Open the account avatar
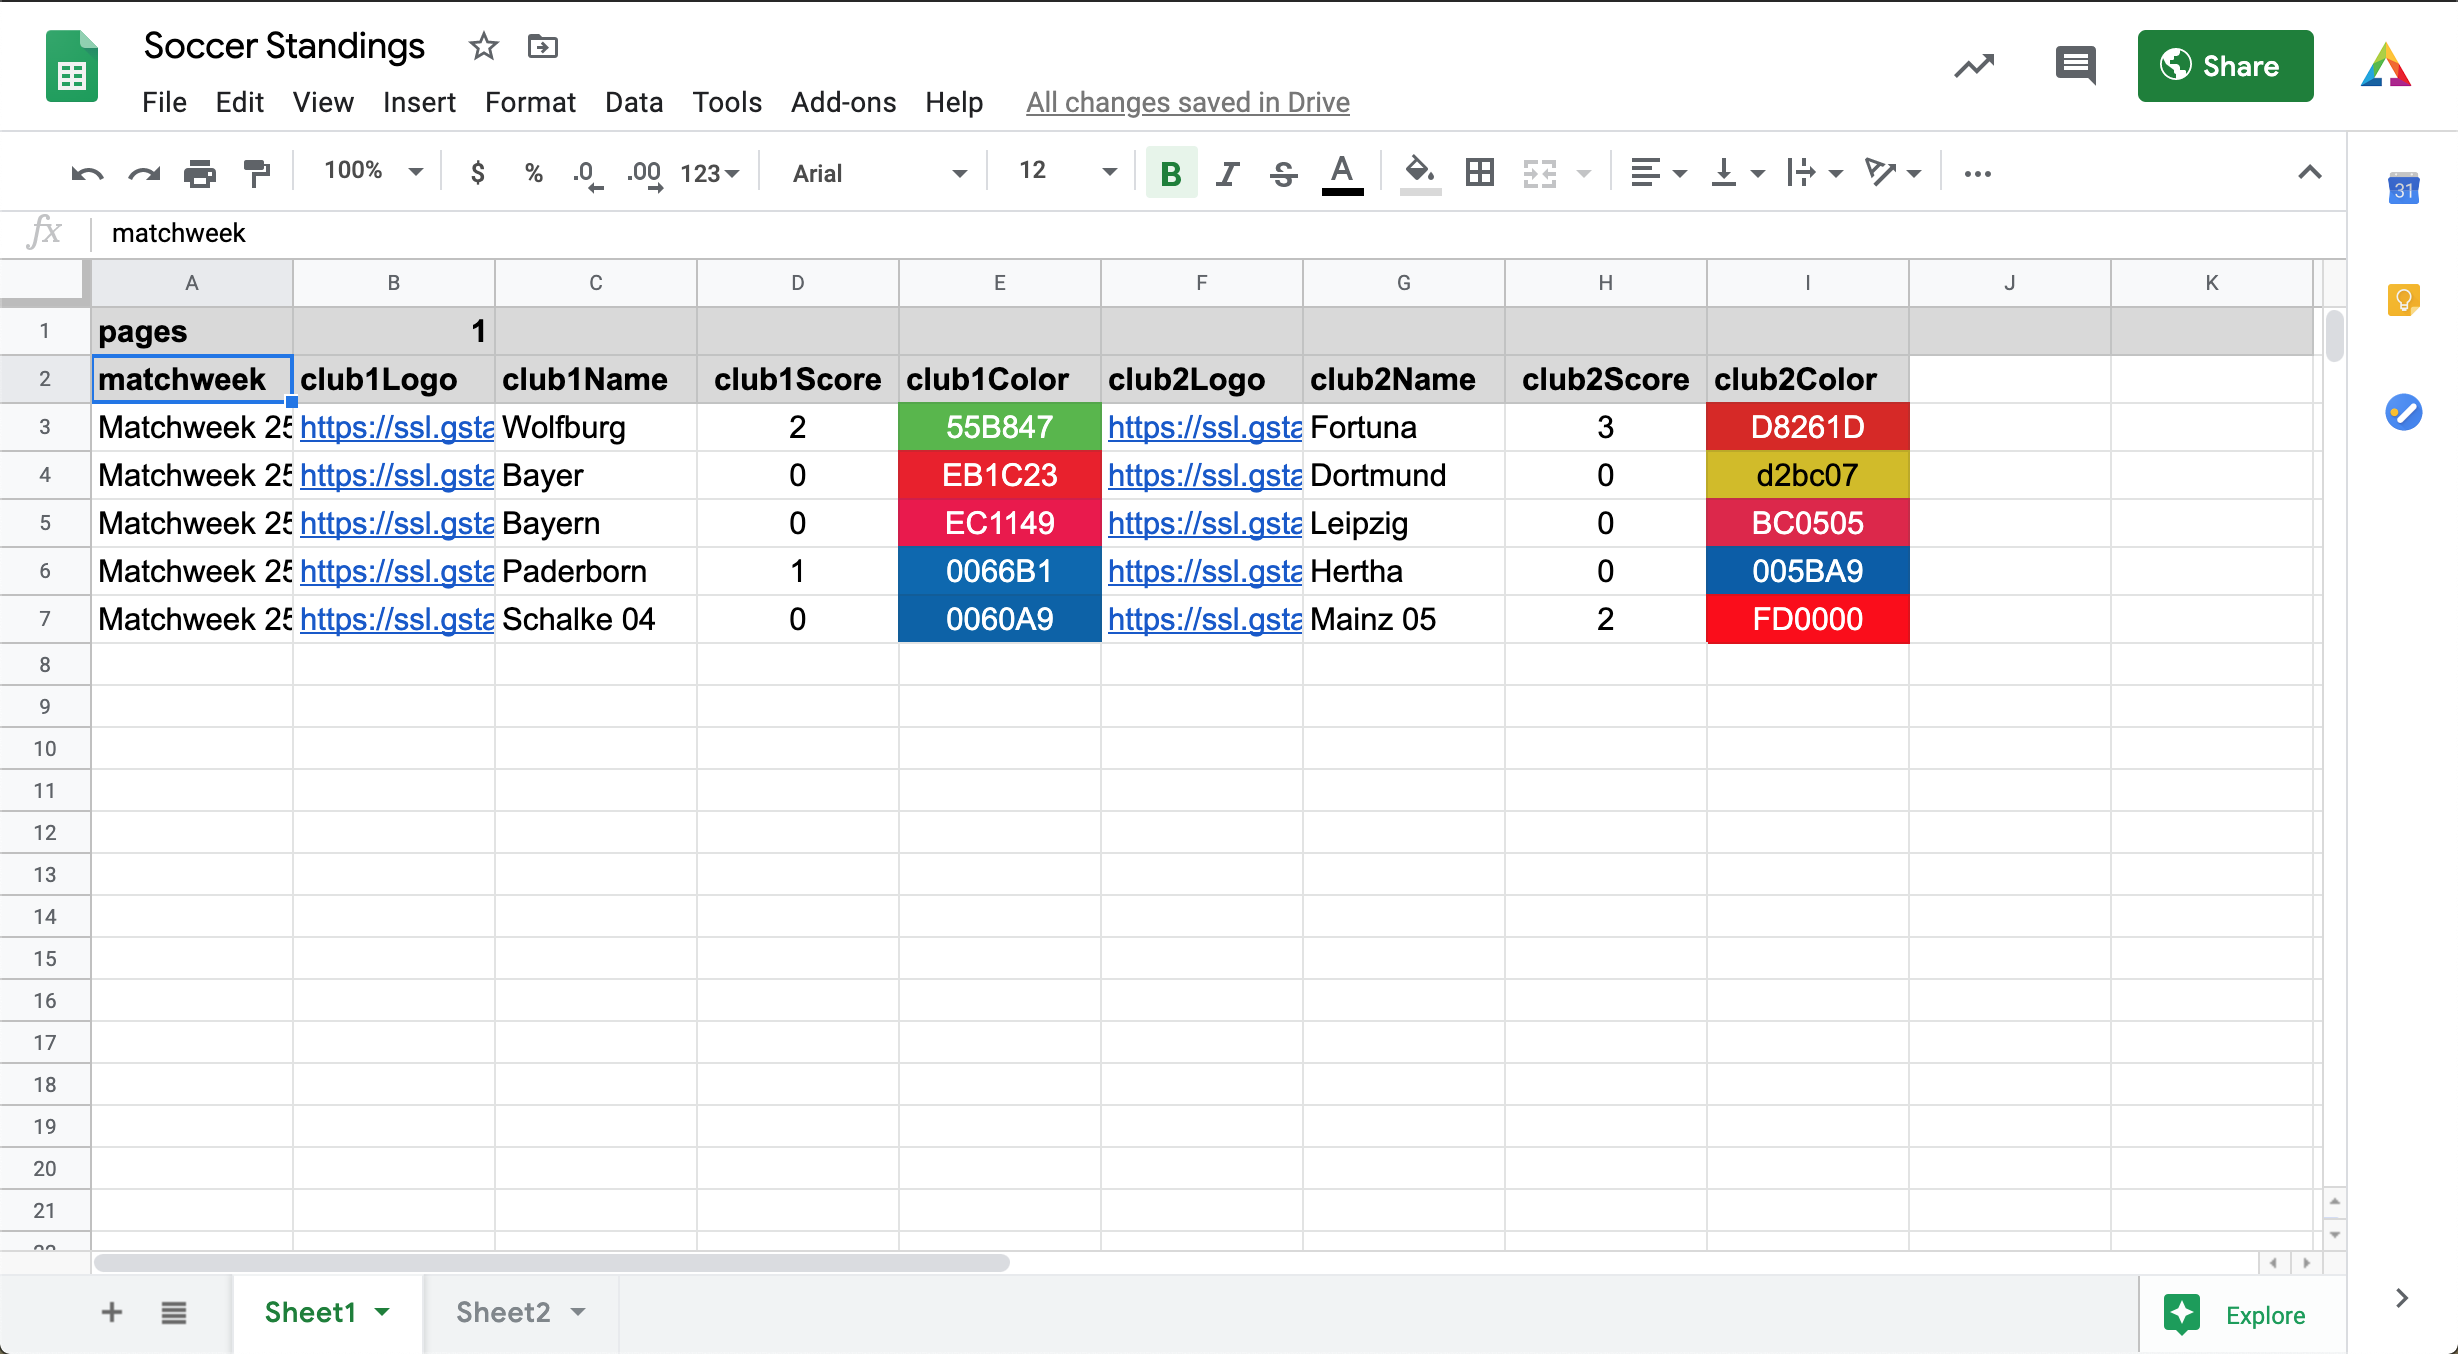Screen dimensions: 2458x1354 (x=2386, y=66)
